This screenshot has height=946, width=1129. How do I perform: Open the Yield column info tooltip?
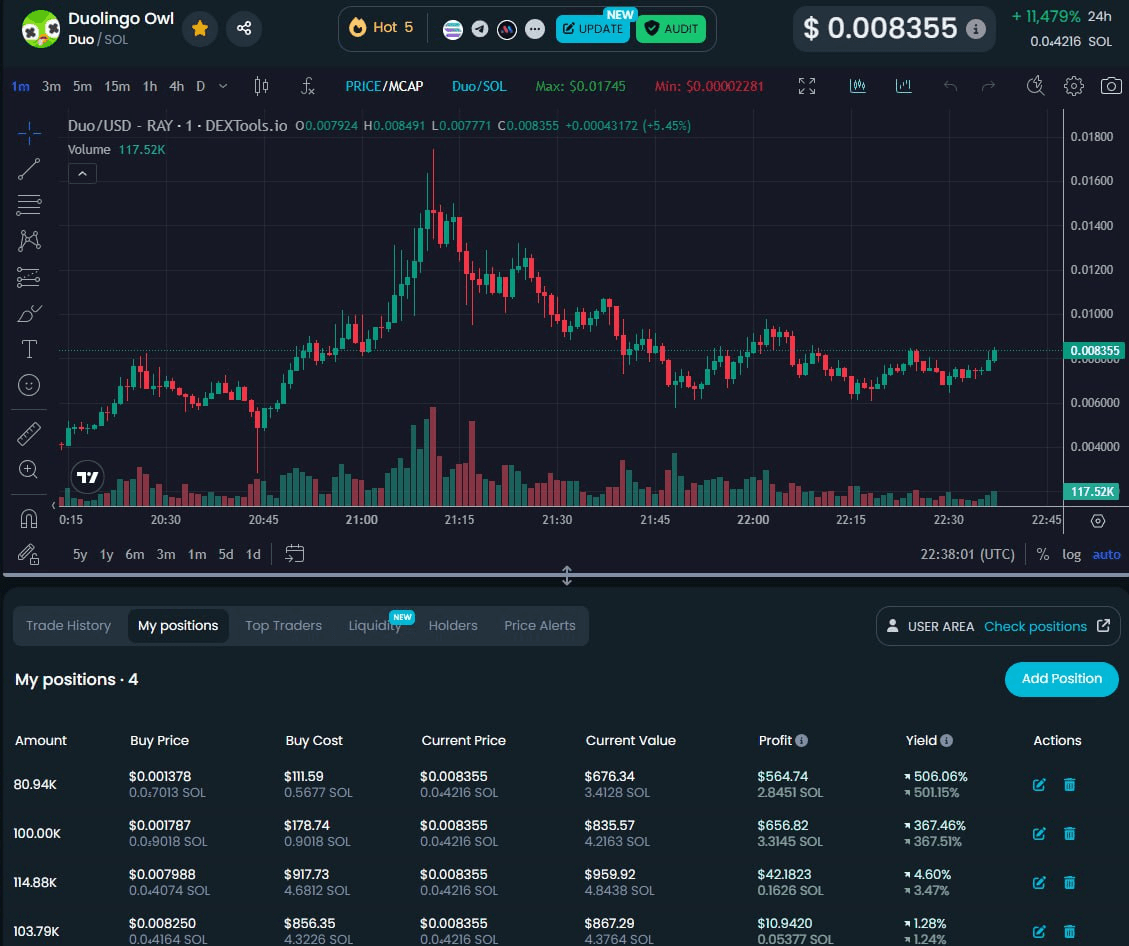[947, 741]
